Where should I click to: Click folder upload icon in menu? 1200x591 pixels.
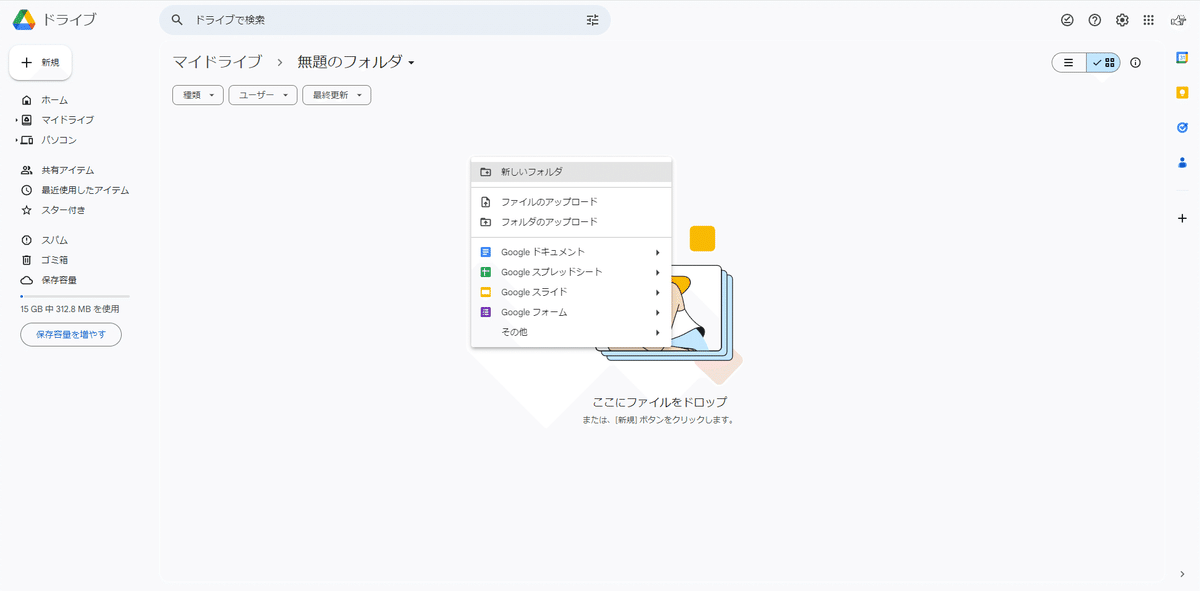tap(485, 222)
